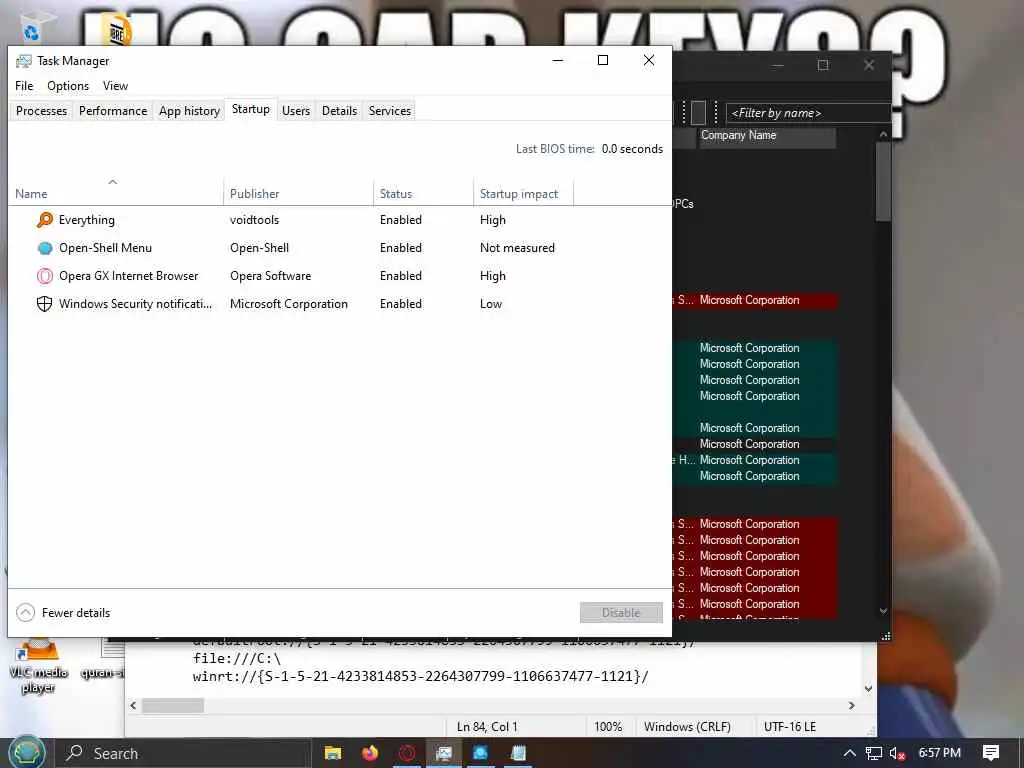Click Notepad's horizontal scroll left arrow
Viewport: 1024px width, 768px height.
pos(133,705)
